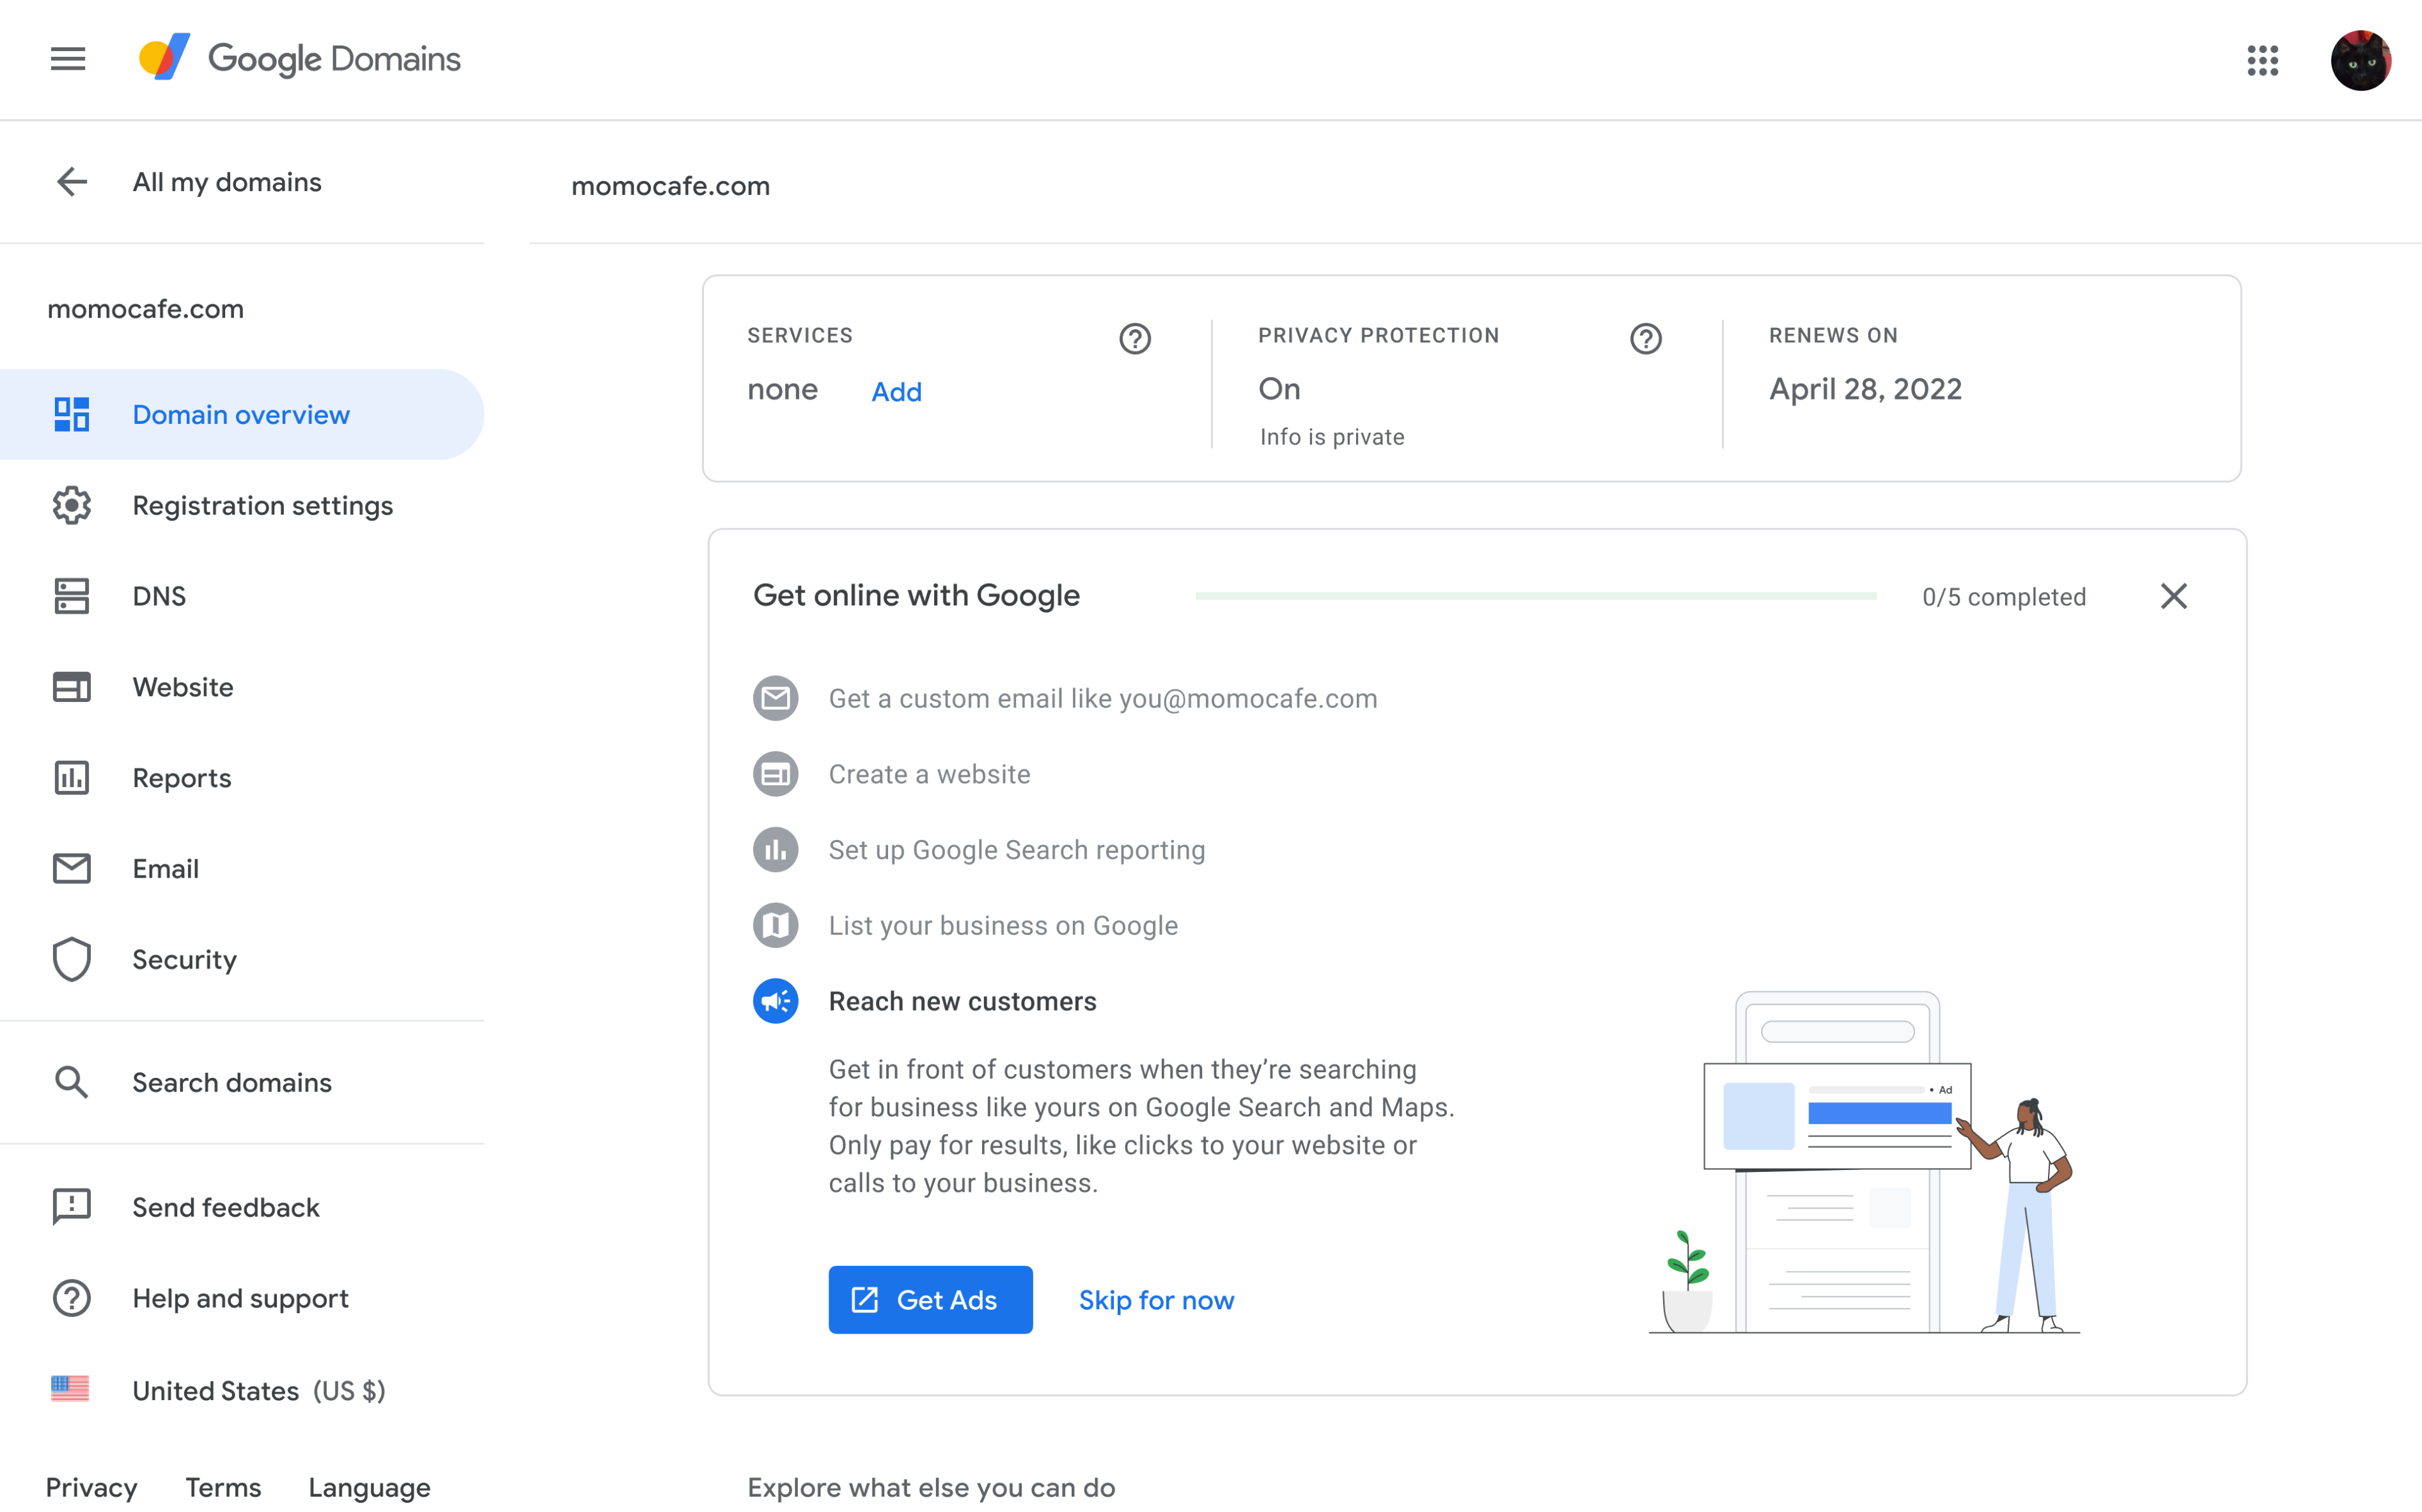2422x1512 pixels.
Task: Click the 'Explore what else you can do' heading
Action: point(931,1488)
